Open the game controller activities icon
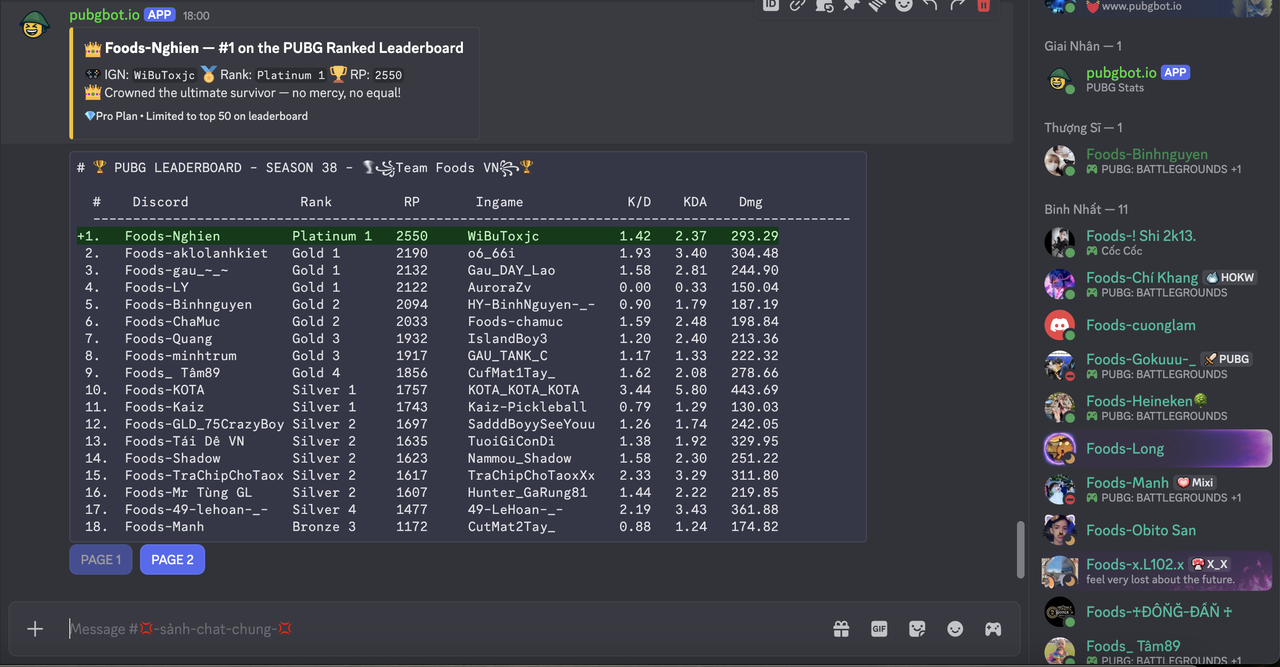1280x667 pixels. click(x=993, y=629)
